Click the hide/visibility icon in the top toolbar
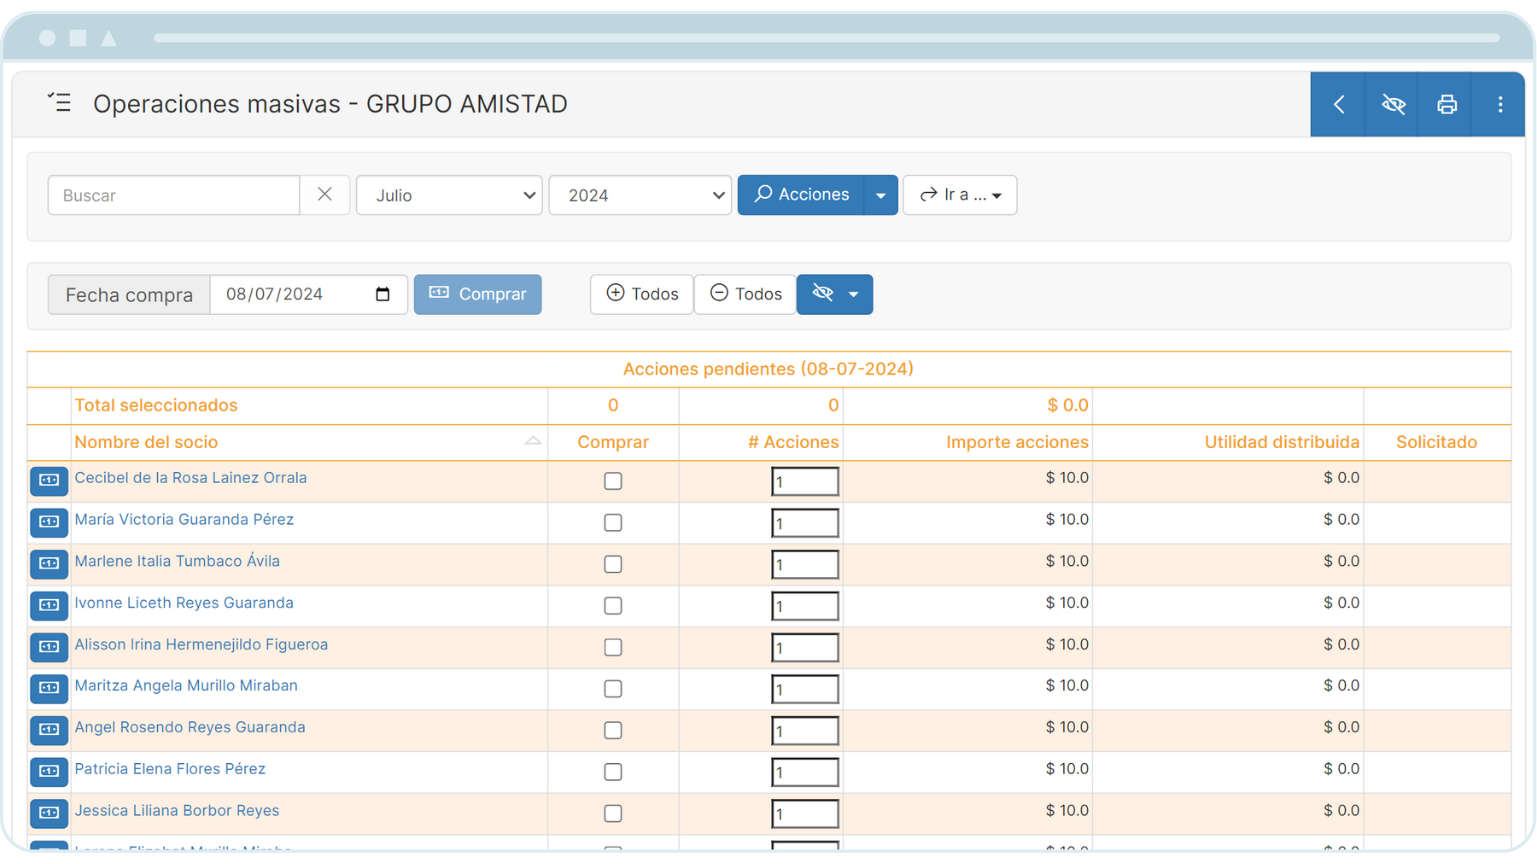1537x864 pixels. click(1393, 103)
